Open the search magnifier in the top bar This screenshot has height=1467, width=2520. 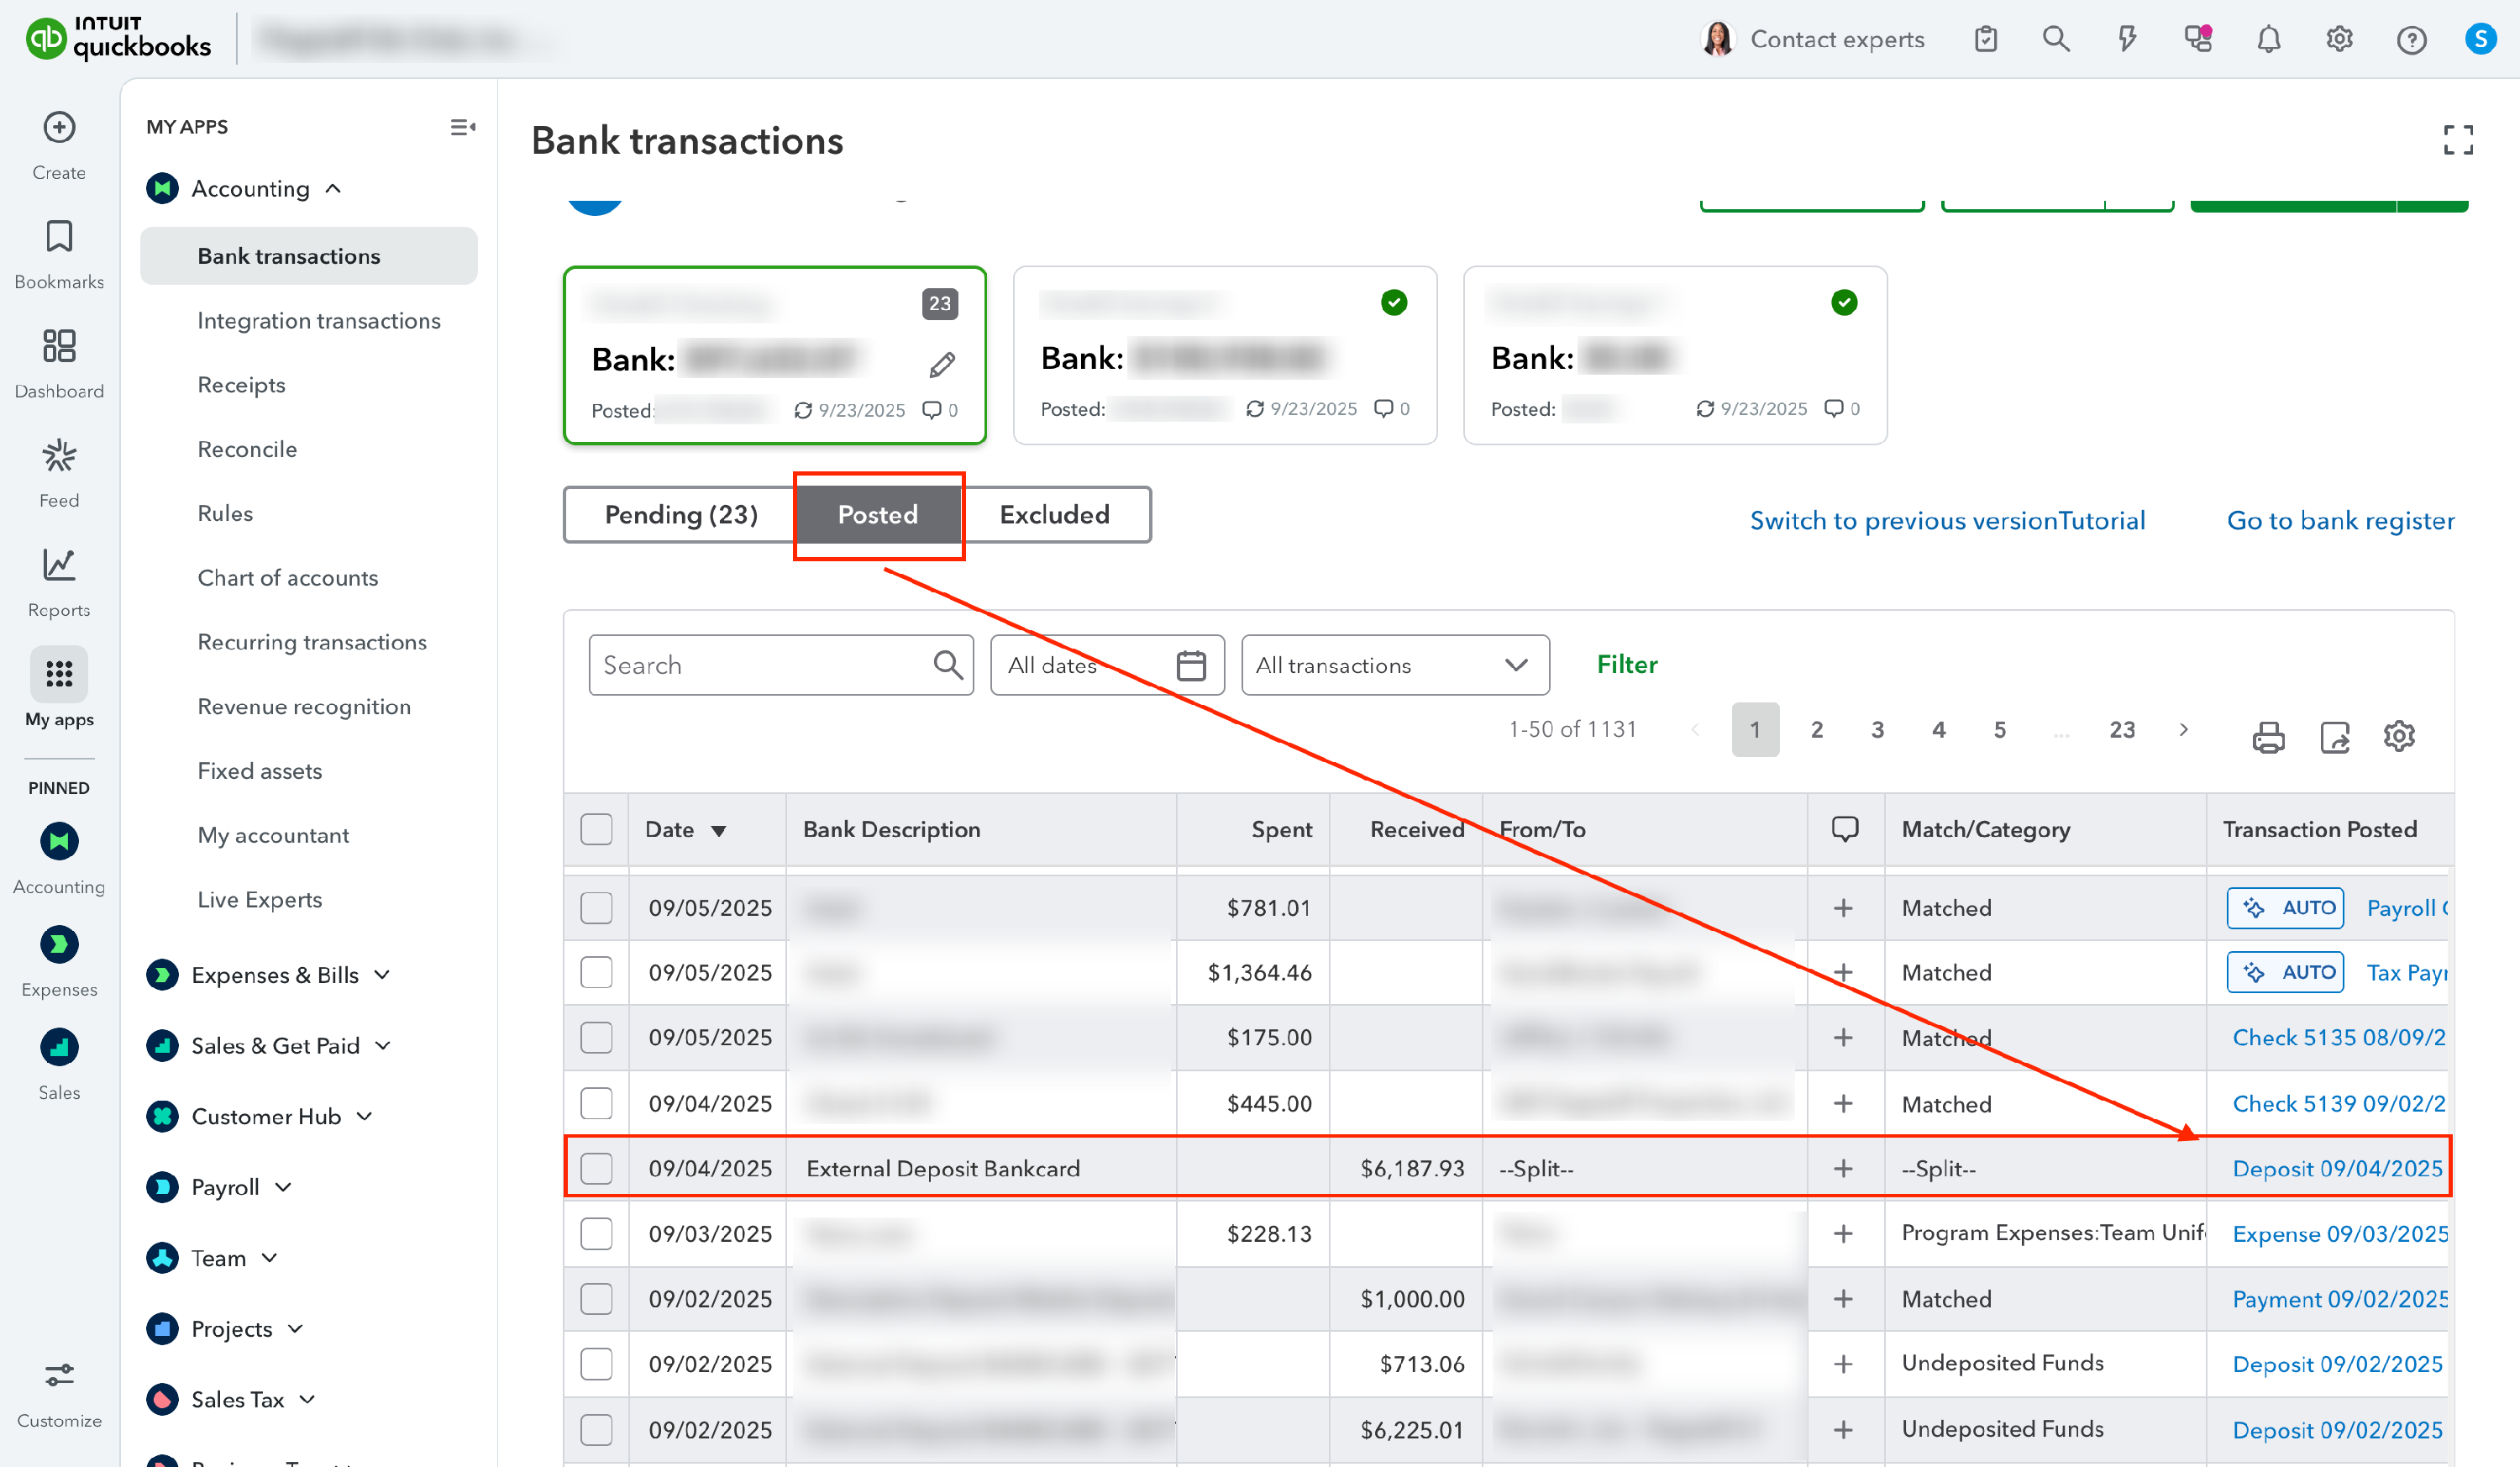2055,39
